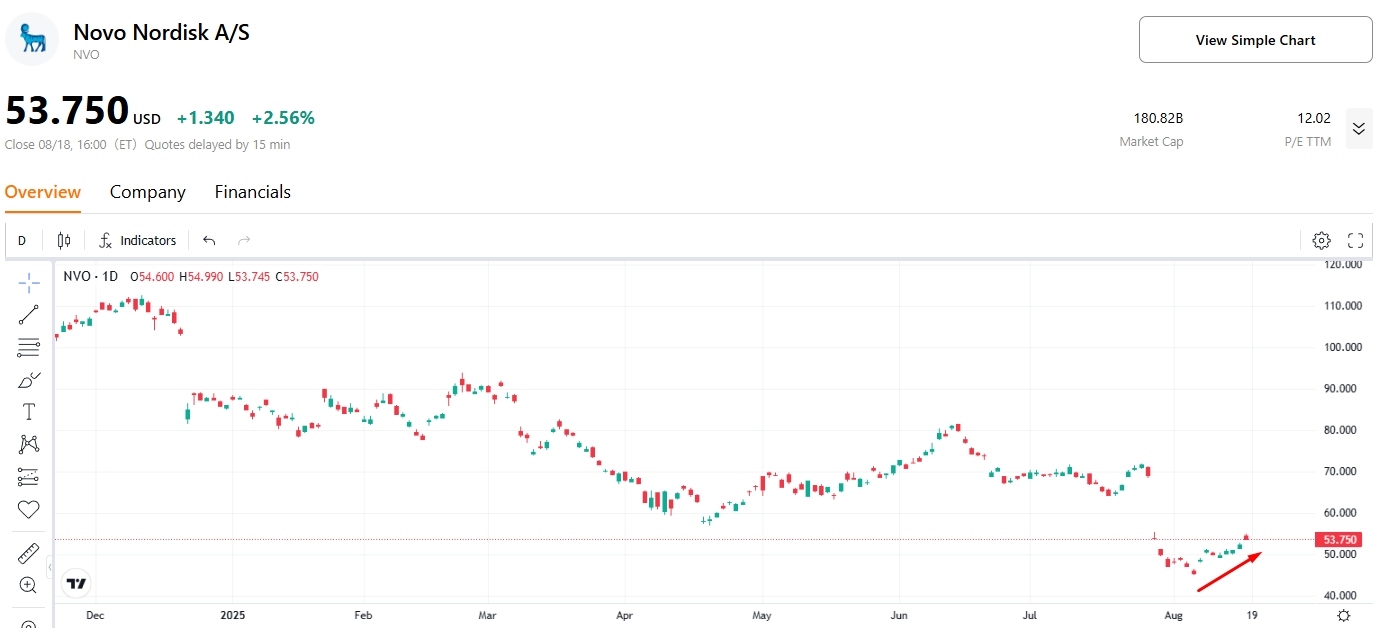Select the brush drawing tool
1381x633 pixels.
coord(29,380)
